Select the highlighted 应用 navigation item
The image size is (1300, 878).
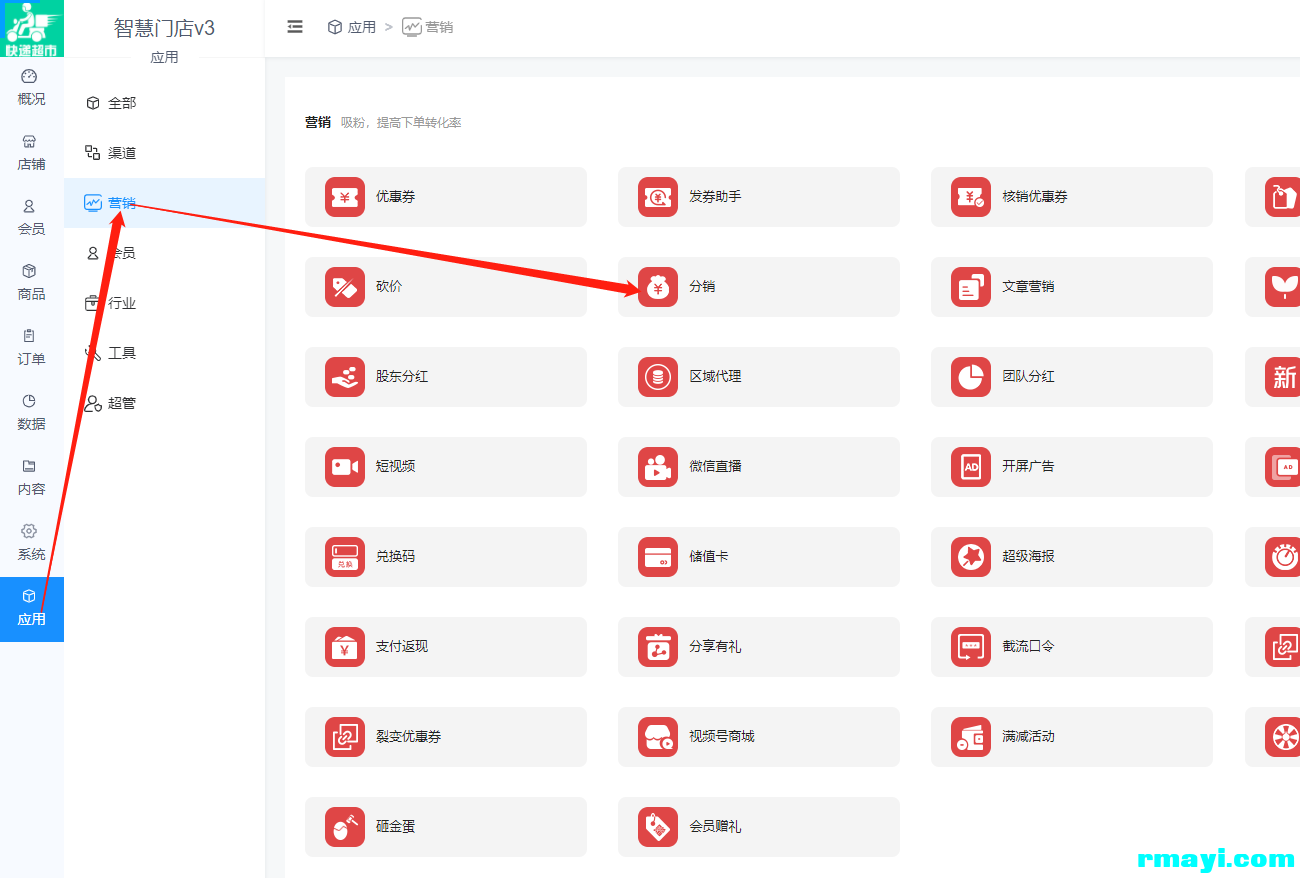pos(31,609)
